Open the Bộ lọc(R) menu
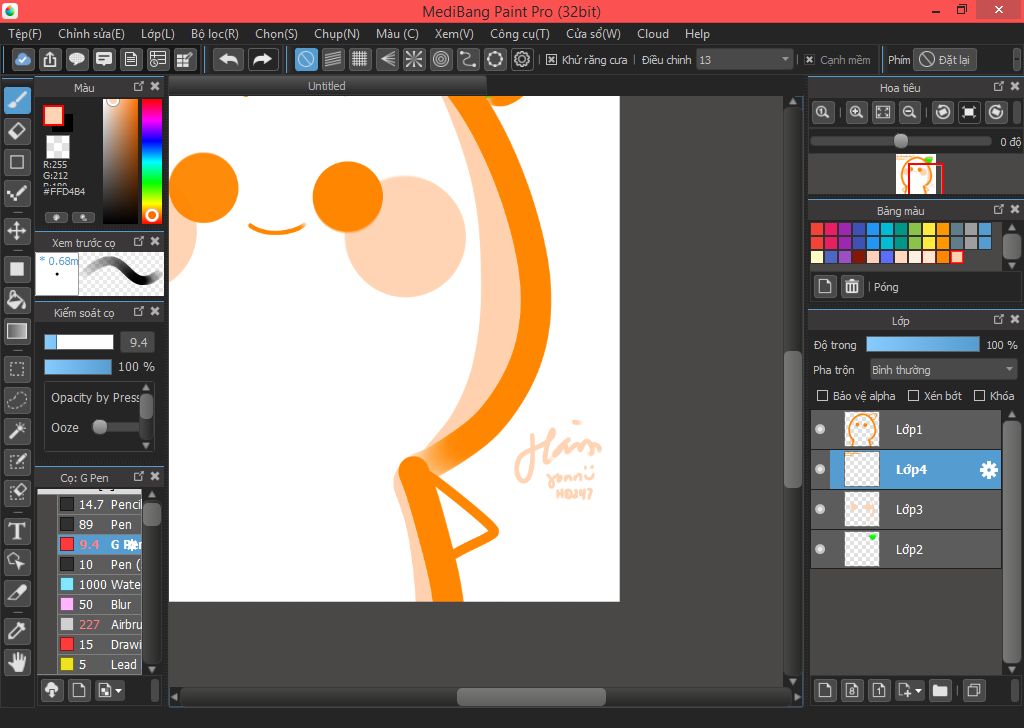The height and width of the screenshot is (728, 1024). click(x=214, y=34)
